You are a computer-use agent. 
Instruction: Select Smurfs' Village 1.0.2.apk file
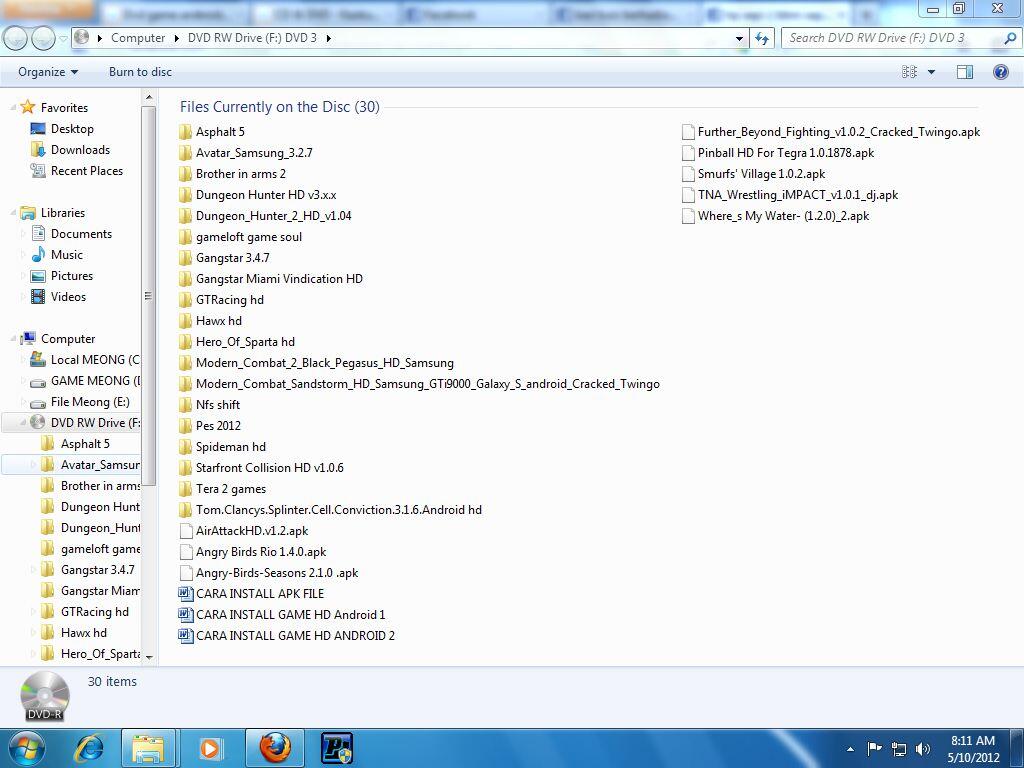(754, 174)
